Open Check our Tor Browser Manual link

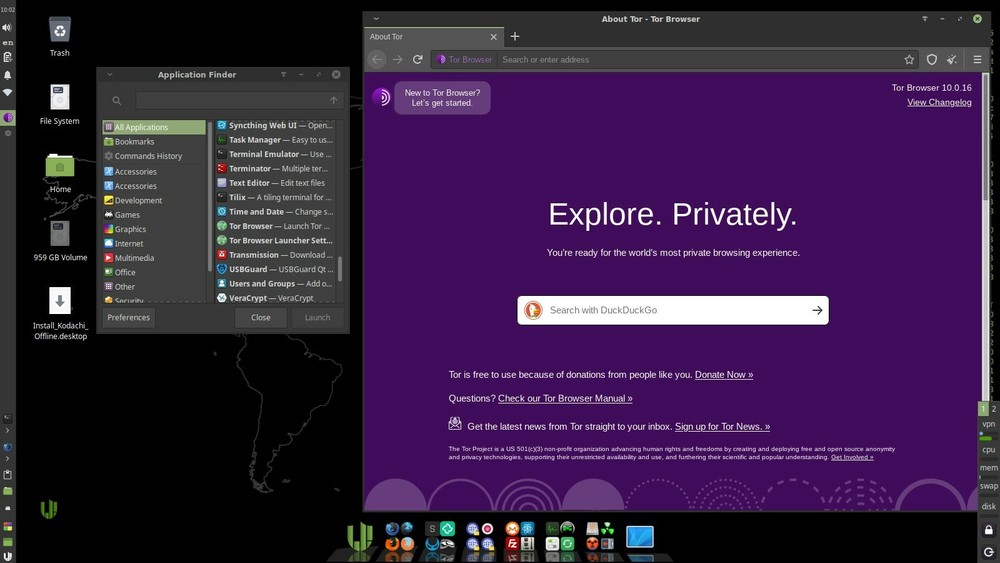[565, 398]
